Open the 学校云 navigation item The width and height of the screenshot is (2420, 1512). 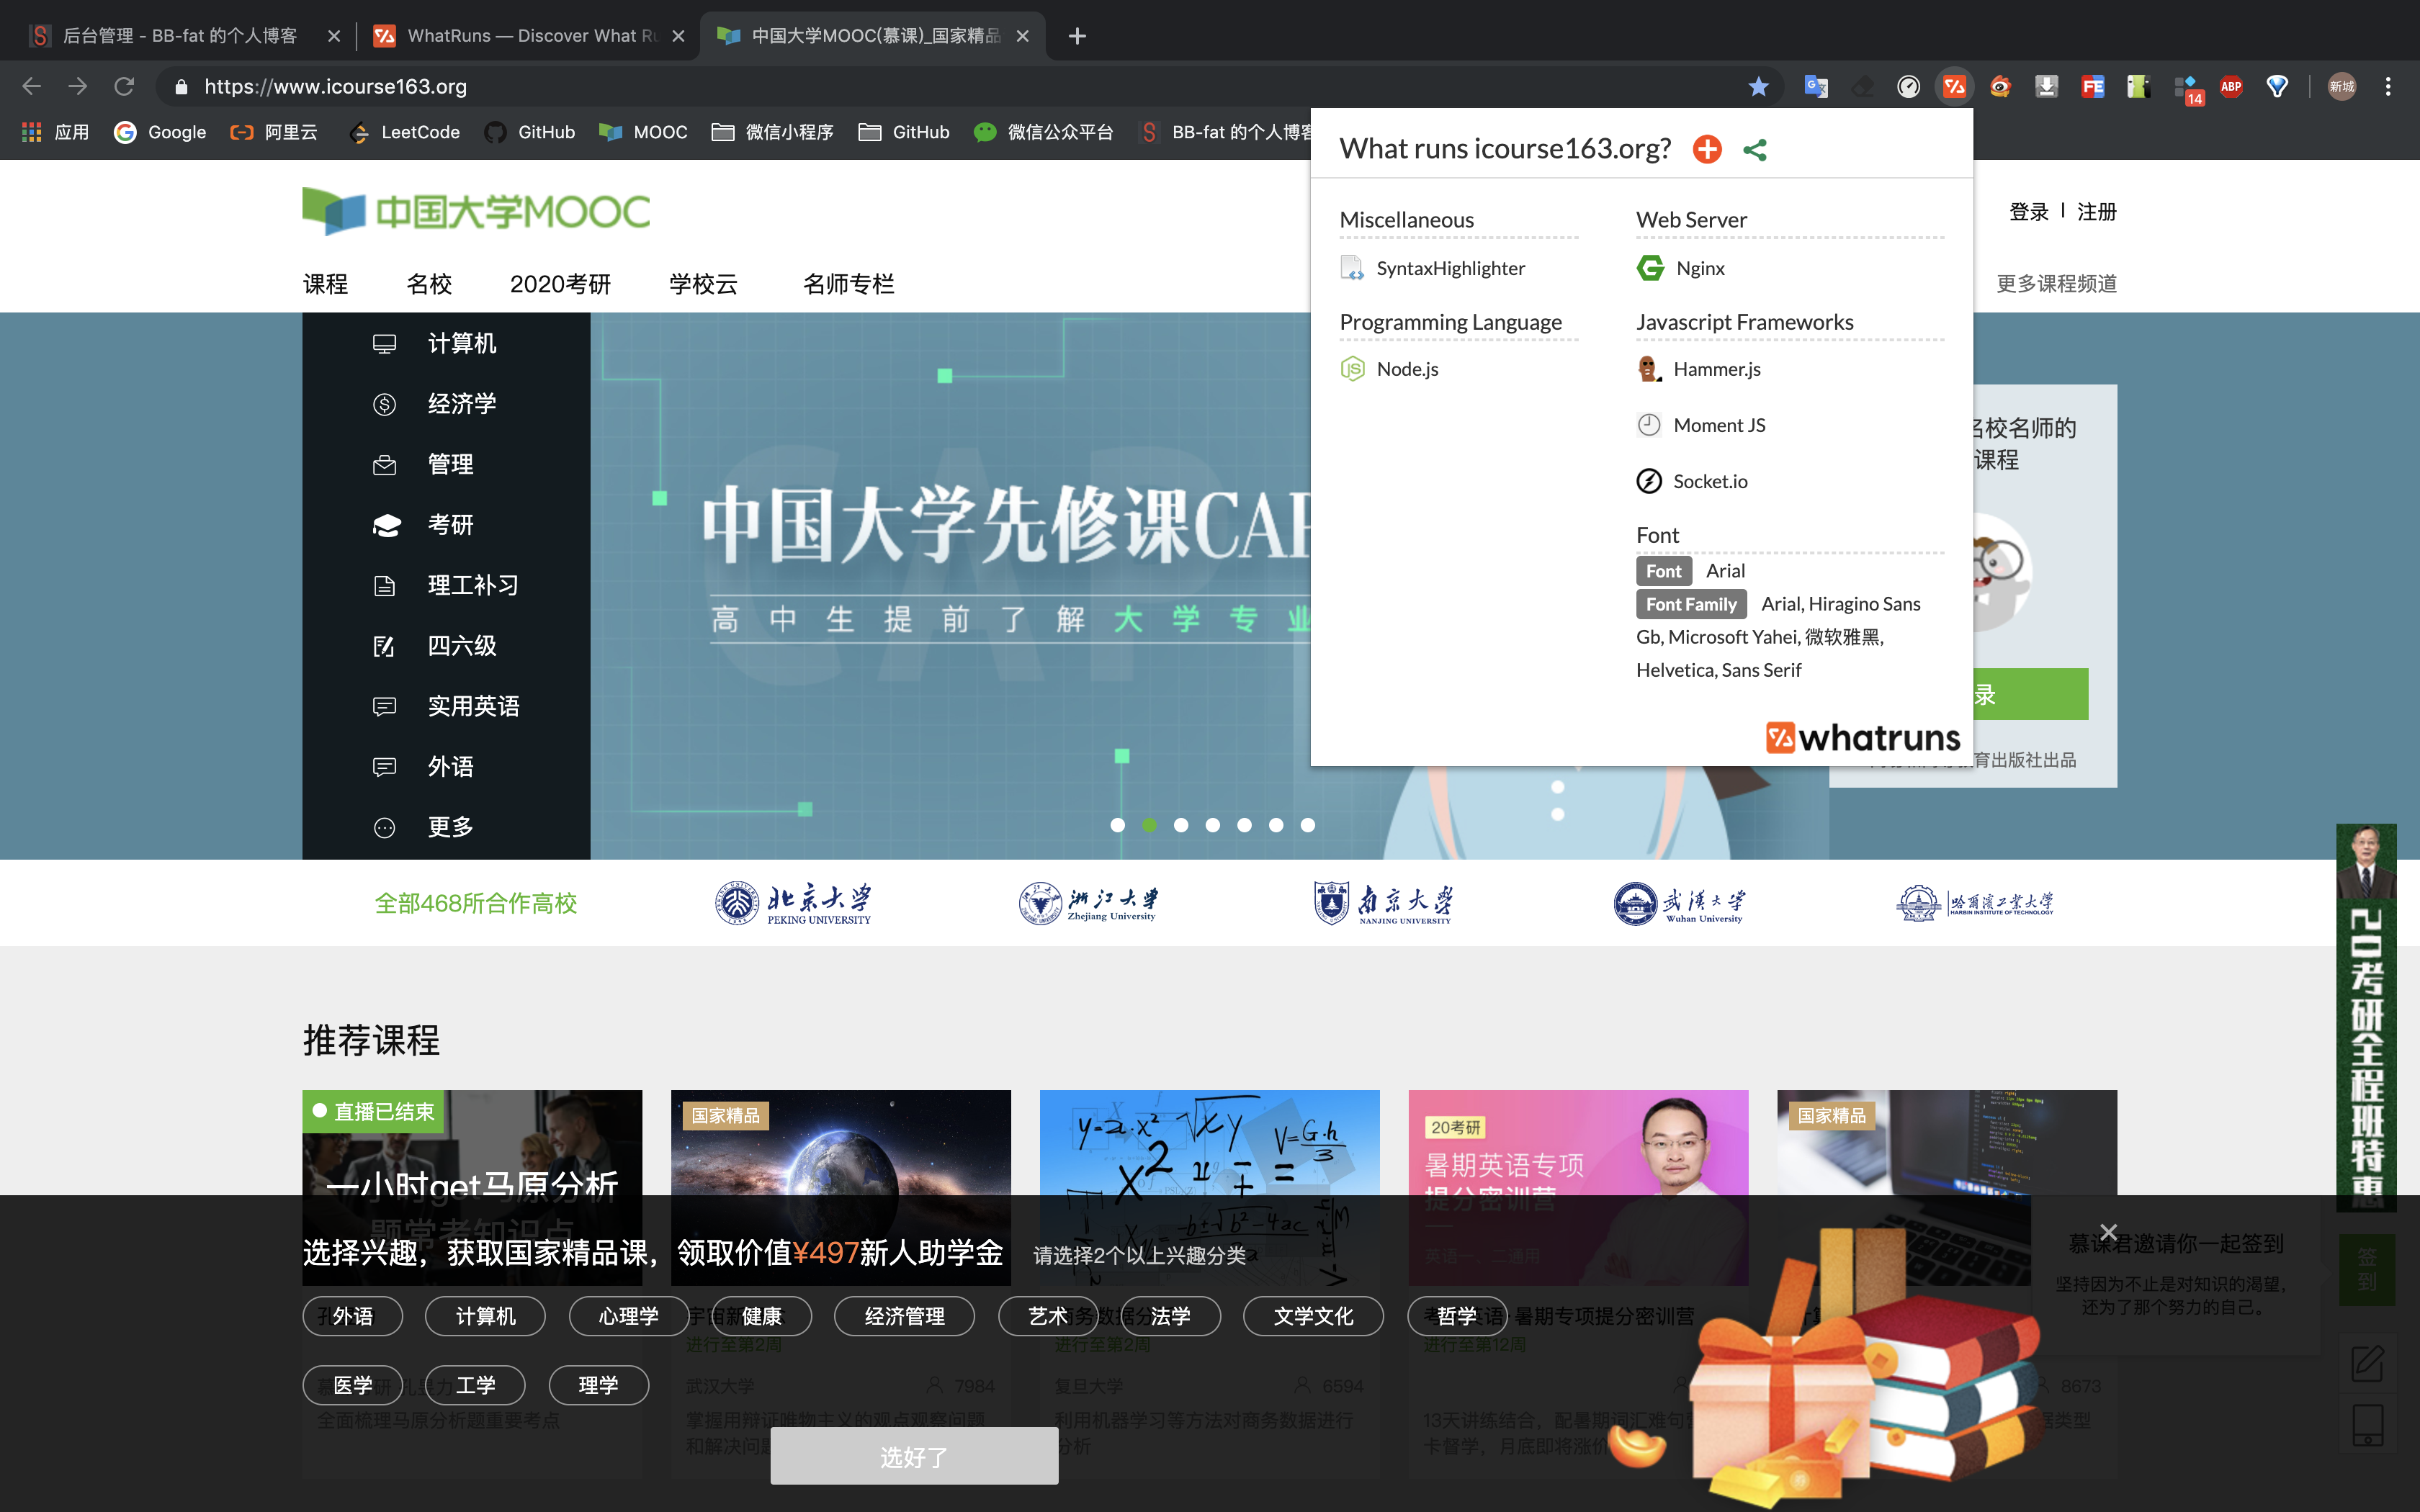(x=703, y=284)
